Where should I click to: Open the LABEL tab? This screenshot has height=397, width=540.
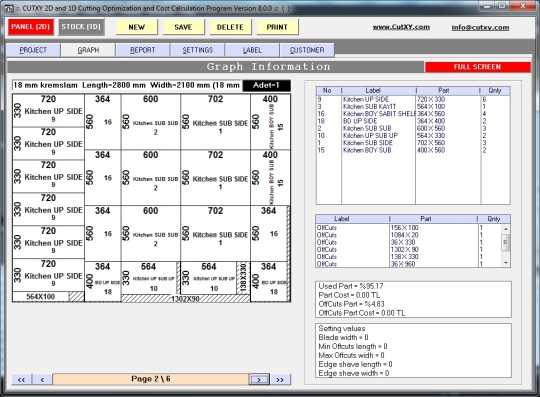(x=252, y=50)
